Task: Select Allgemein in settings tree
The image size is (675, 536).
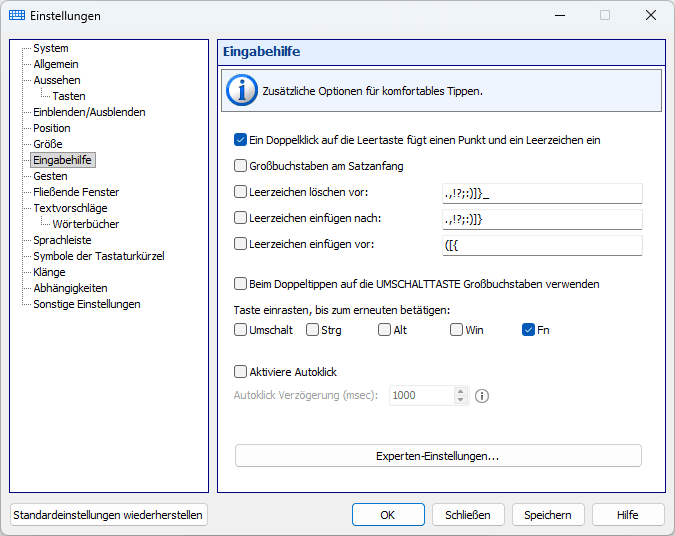Action: click(56, 64)
